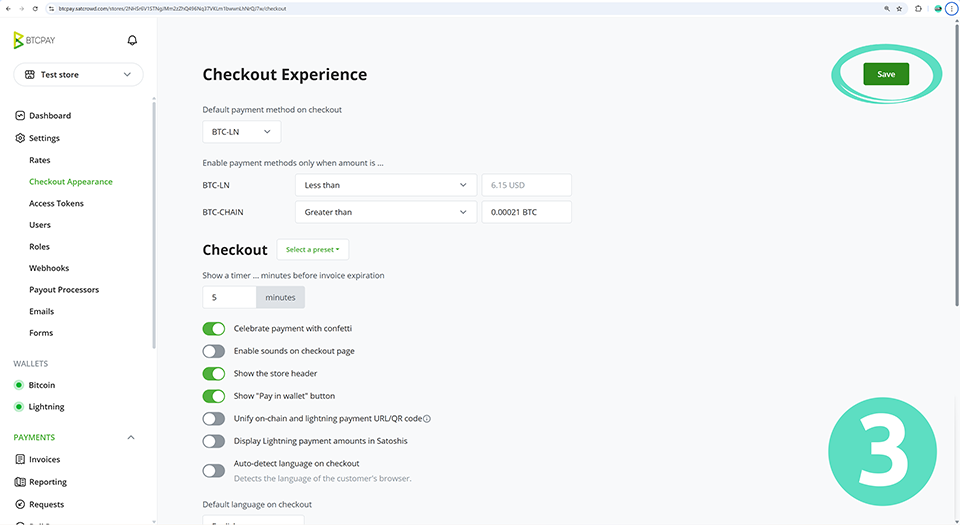
Task: Click the Invoices icon in sidebar
Action: (x=20, y=460)
